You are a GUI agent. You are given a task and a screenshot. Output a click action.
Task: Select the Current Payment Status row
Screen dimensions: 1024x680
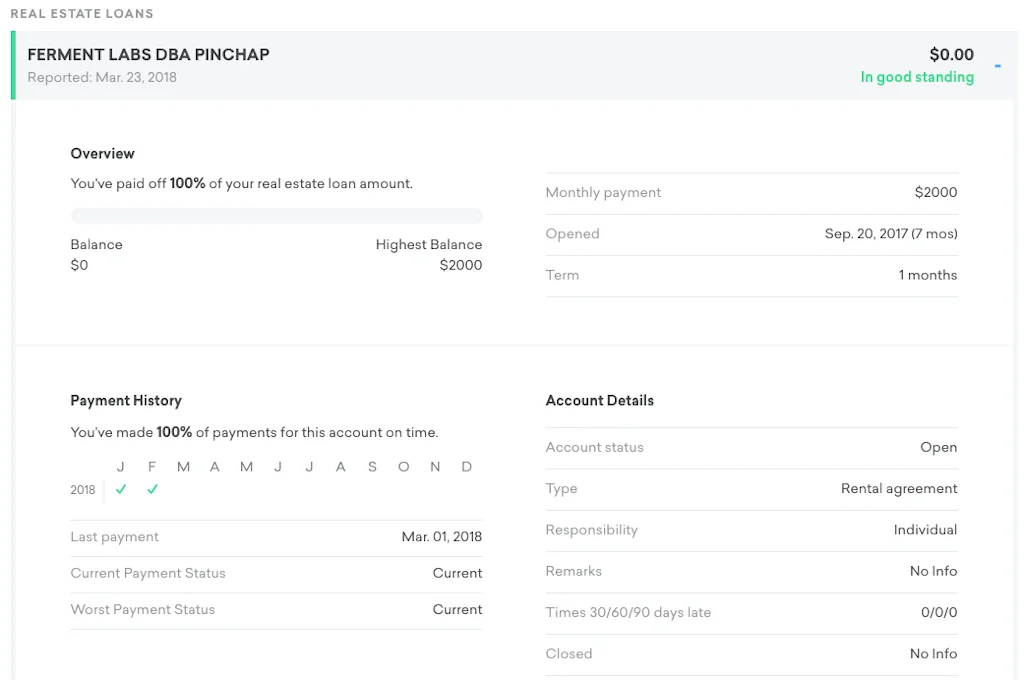pyautogui.click(x=276, y=573)
